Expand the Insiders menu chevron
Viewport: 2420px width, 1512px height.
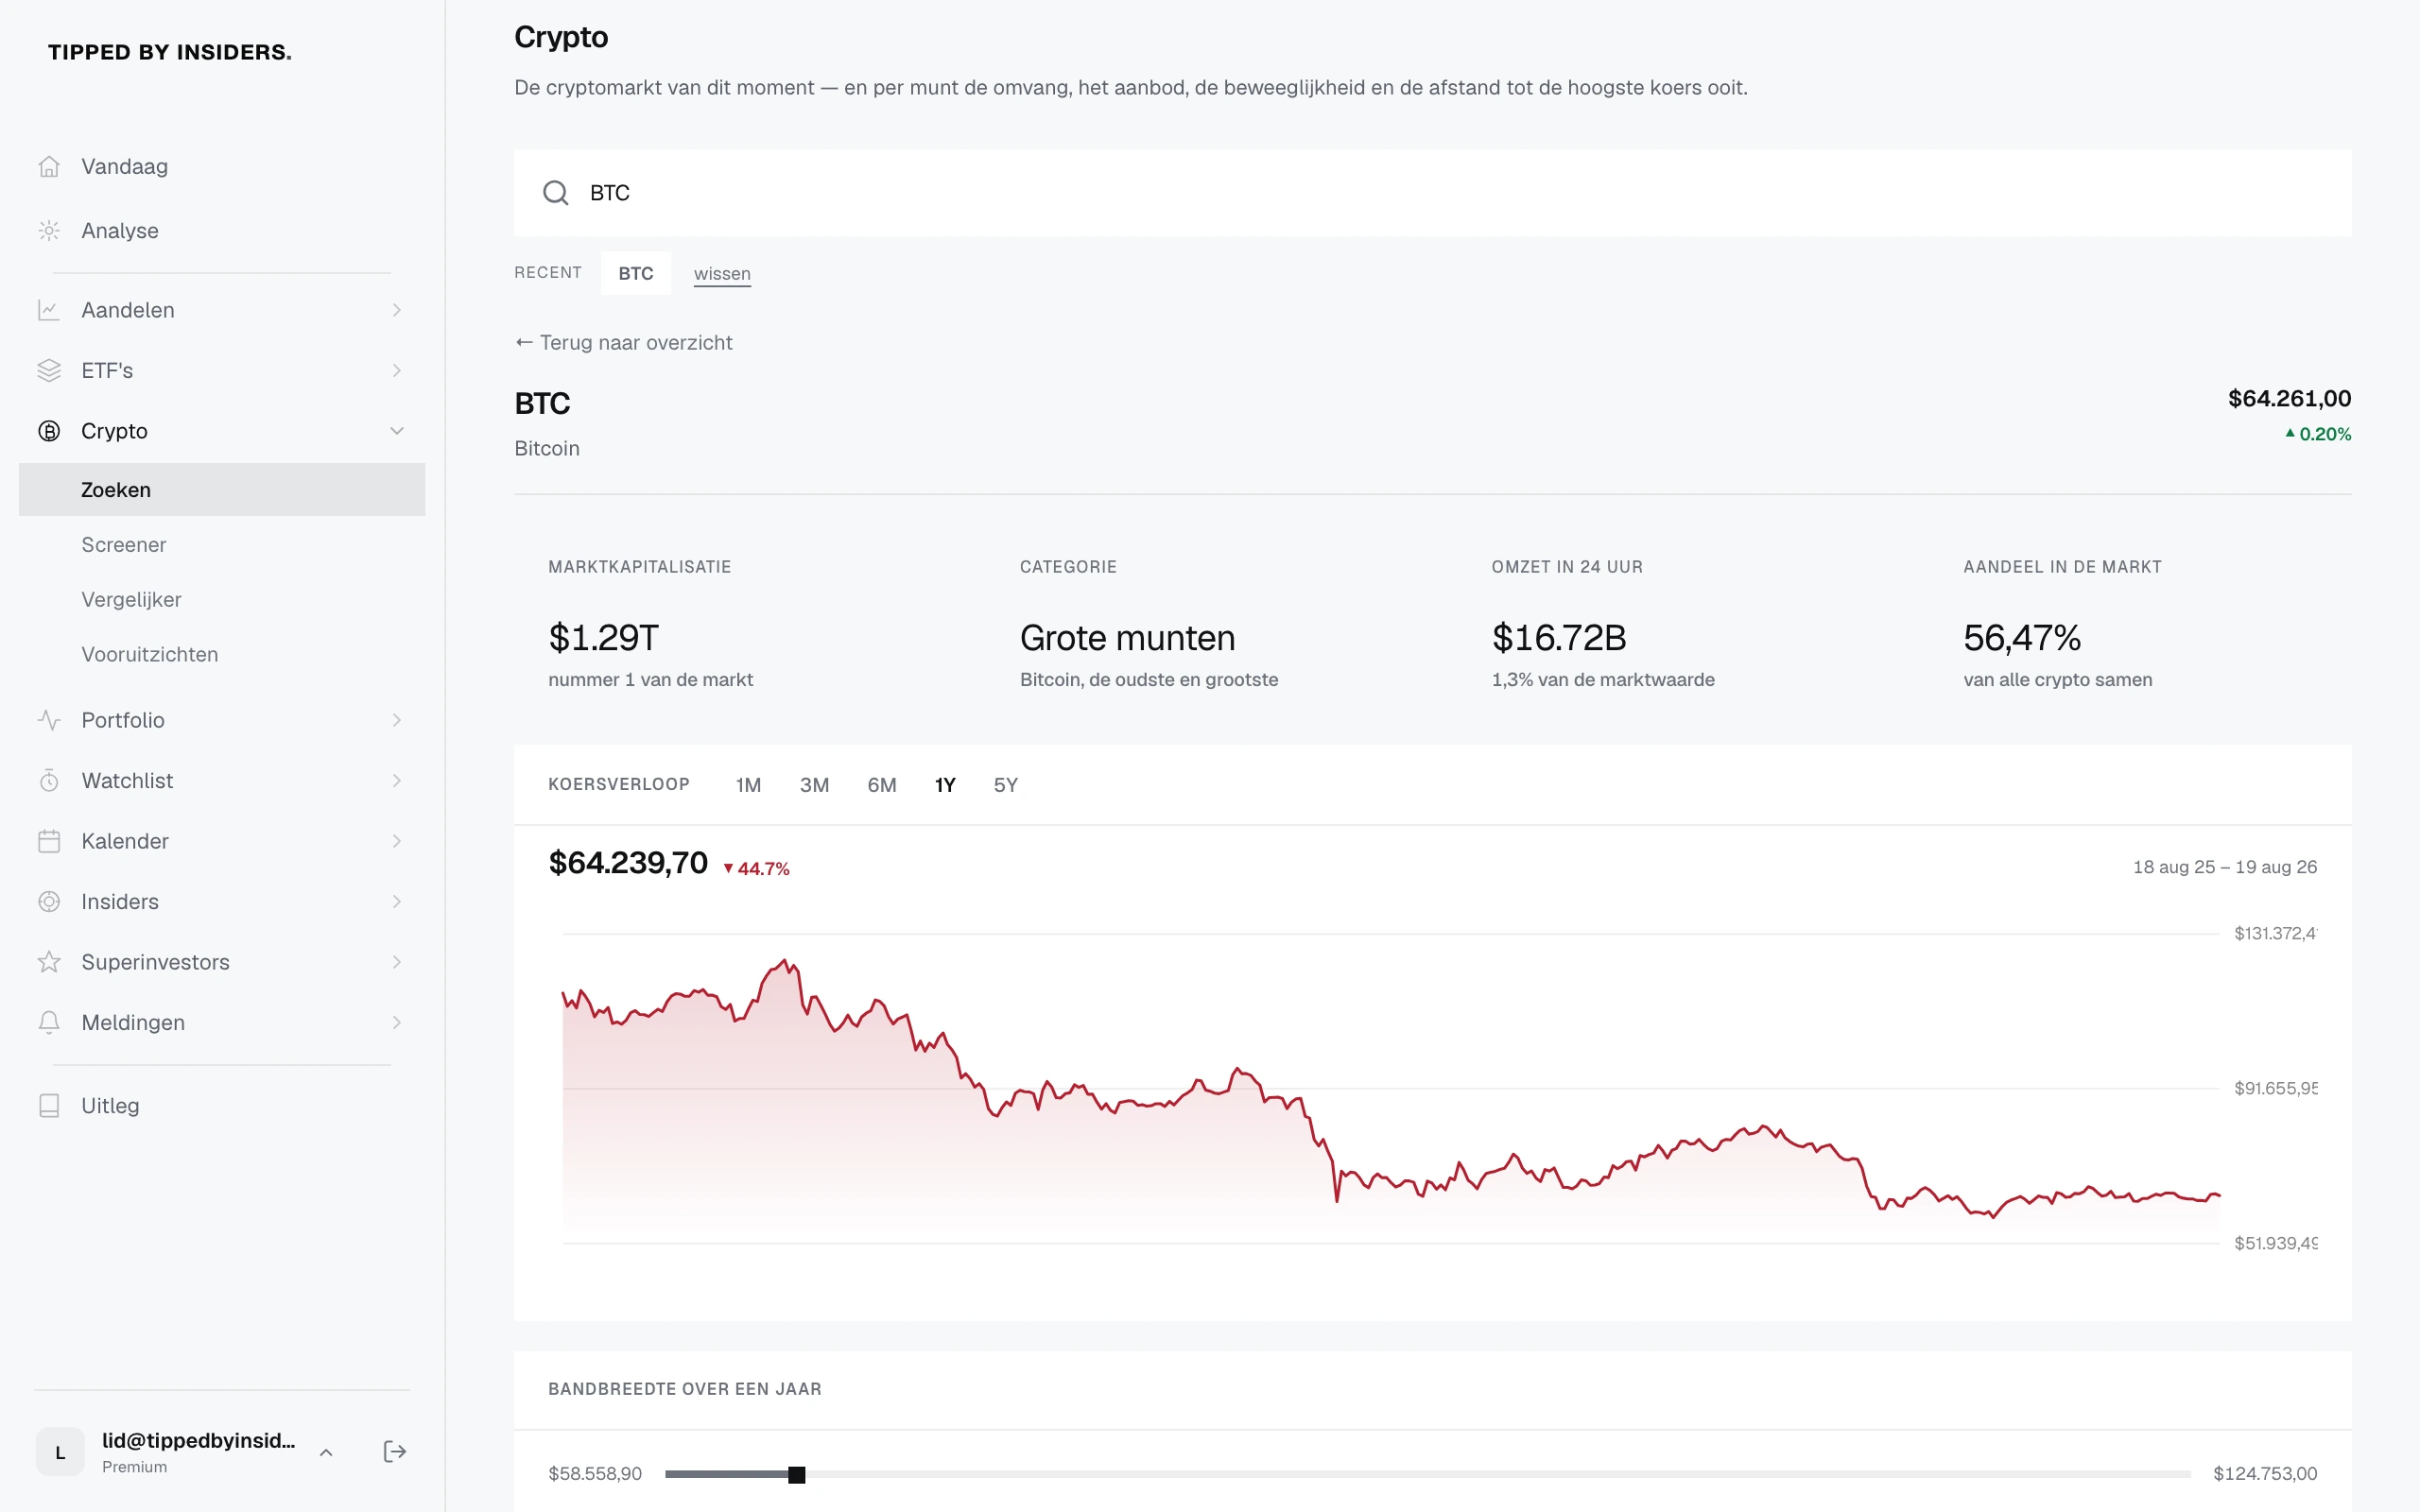coord(397,902)
